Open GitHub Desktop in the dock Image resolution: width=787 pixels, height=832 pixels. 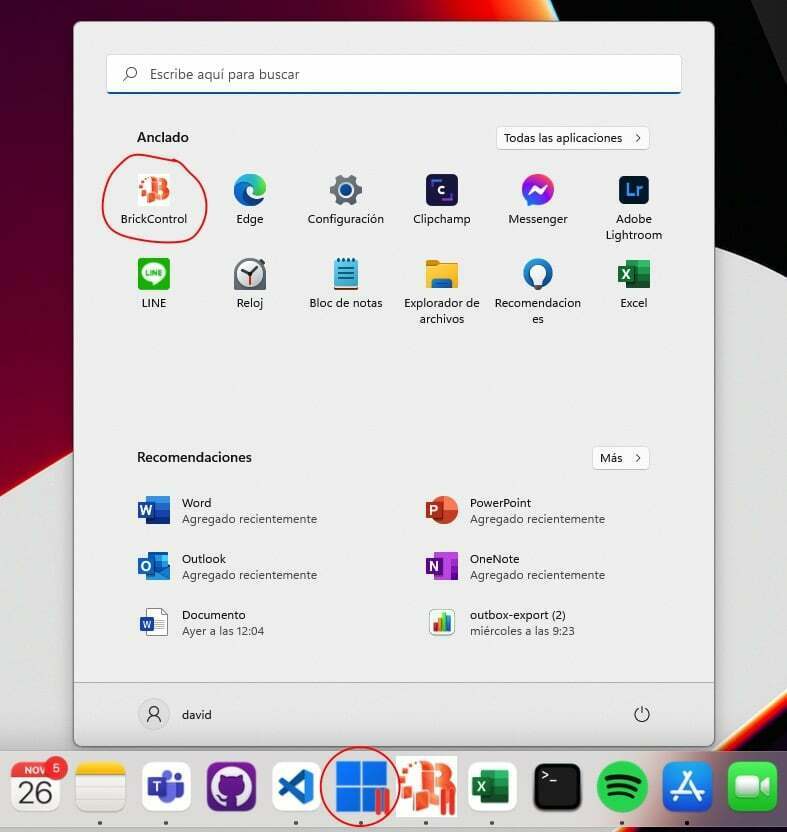click(x=231, y=787)
